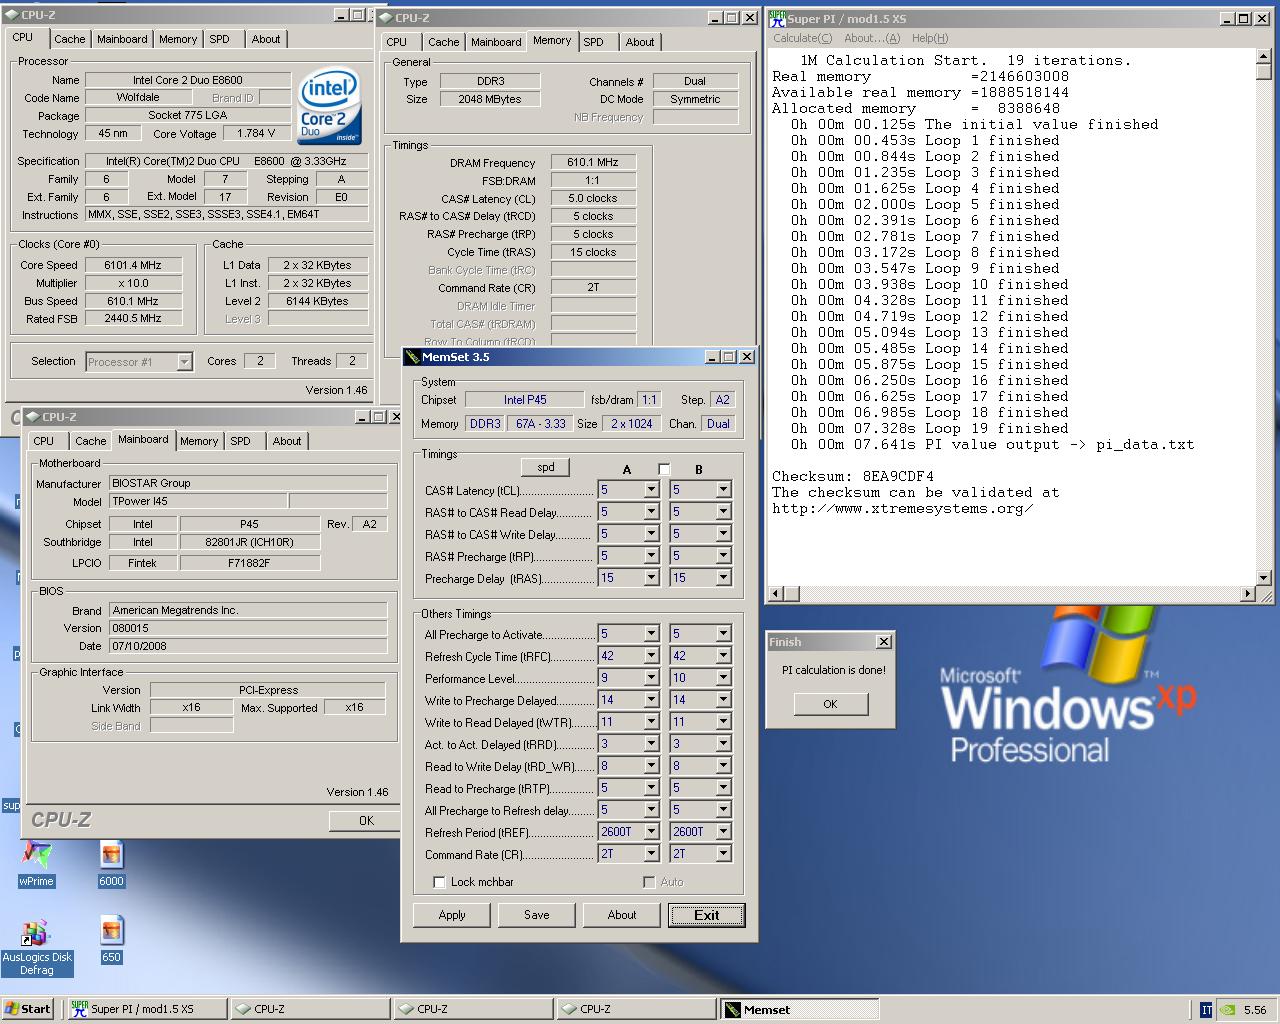
Task: Select CPU tab in Memory CPU-Z window
Action: coord(397,42)
